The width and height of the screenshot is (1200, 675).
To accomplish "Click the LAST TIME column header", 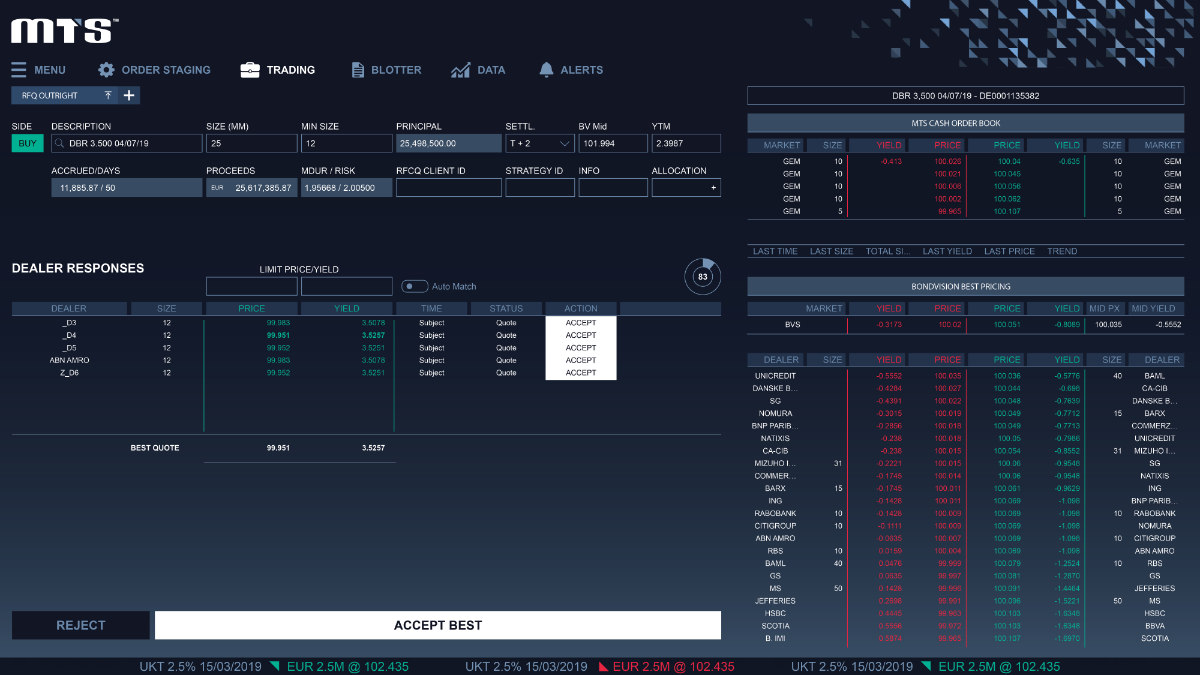I will tap(776, 251).
